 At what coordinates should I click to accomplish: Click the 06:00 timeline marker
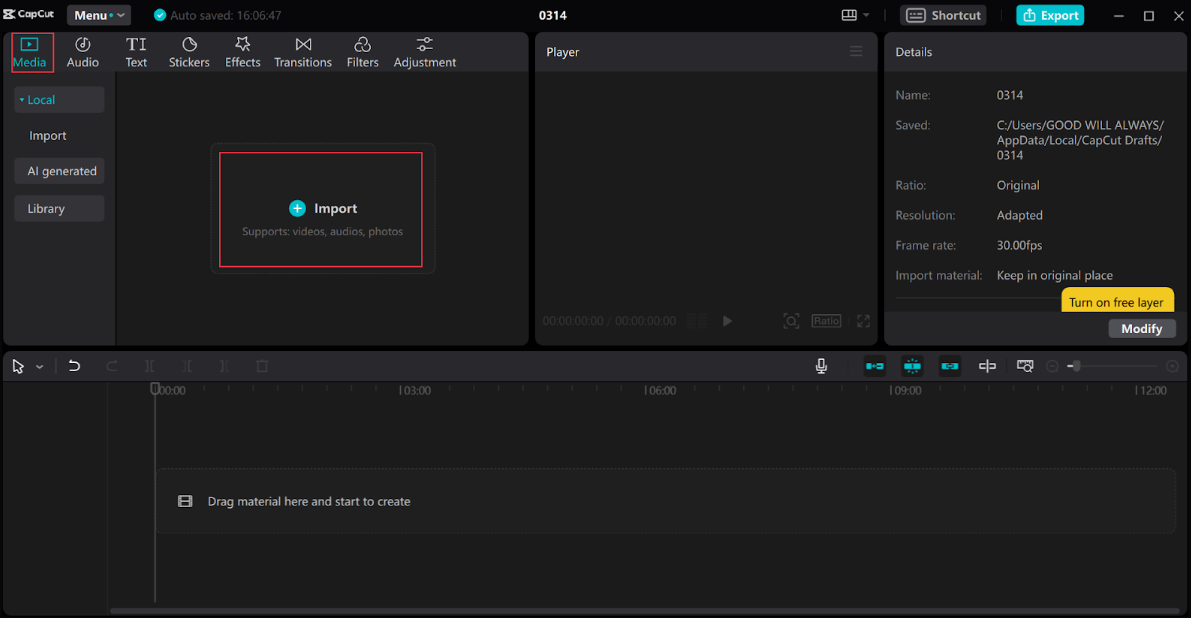[x=659, y=390]
